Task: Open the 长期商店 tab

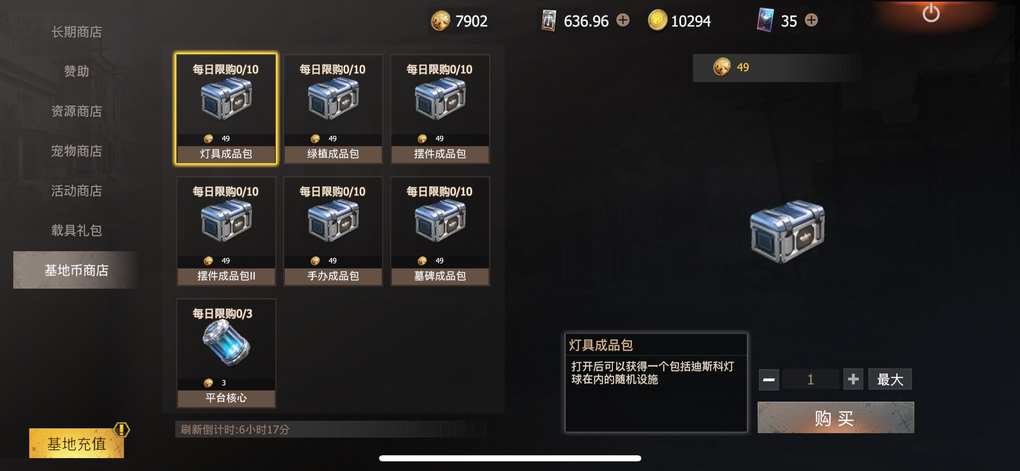Action: [x=77, y=31]
